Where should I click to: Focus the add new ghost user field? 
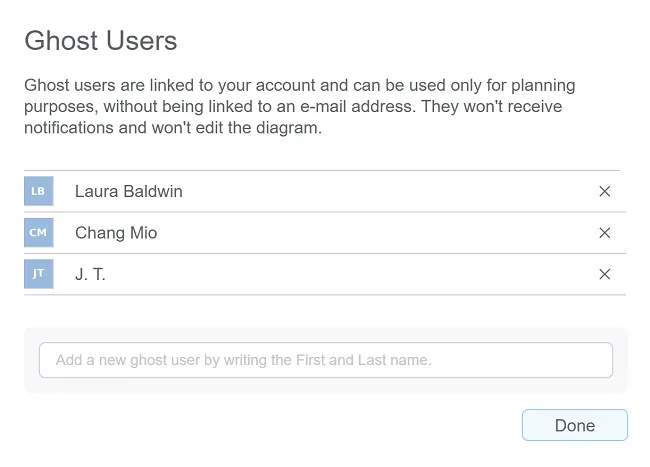pos(325,360)
